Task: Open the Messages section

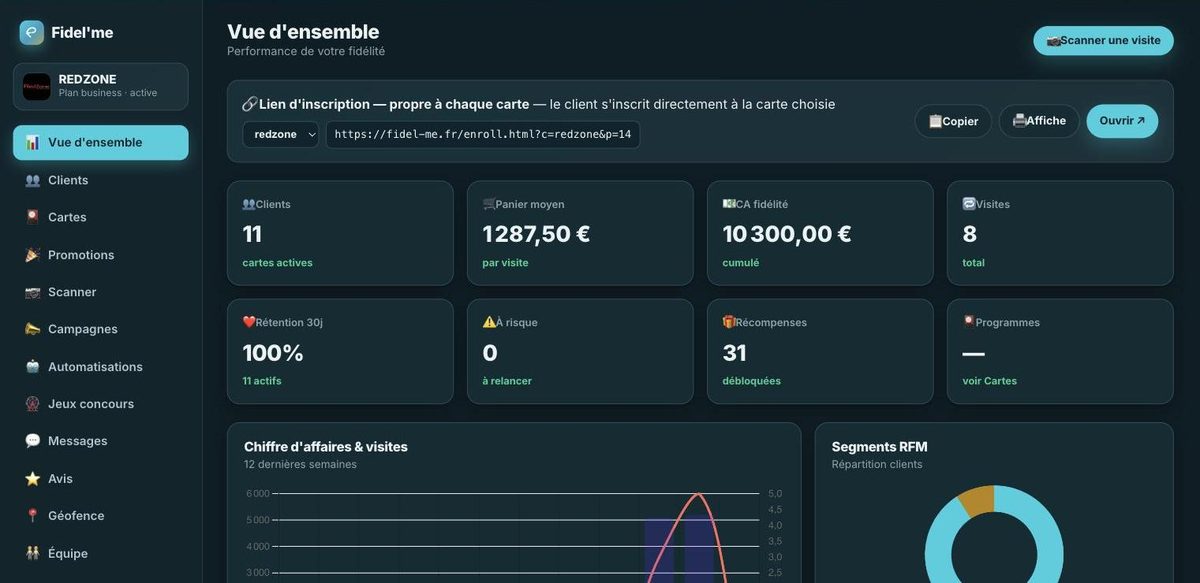Action: (x=101, y=441)
